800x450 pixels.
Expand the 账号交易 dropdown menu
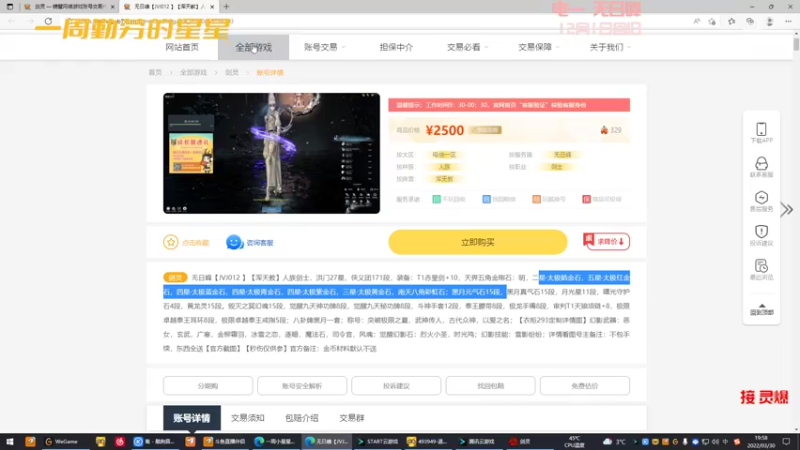coord(324,47)
